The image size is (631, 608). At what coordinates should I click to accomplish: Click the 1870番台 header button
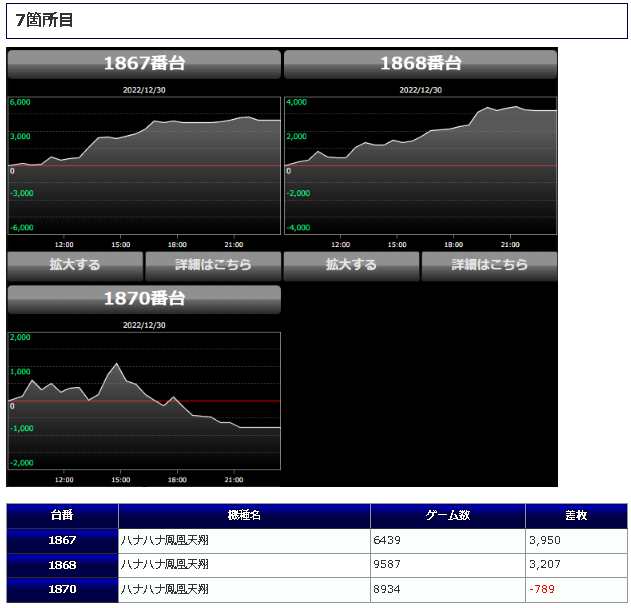point(144,299)
